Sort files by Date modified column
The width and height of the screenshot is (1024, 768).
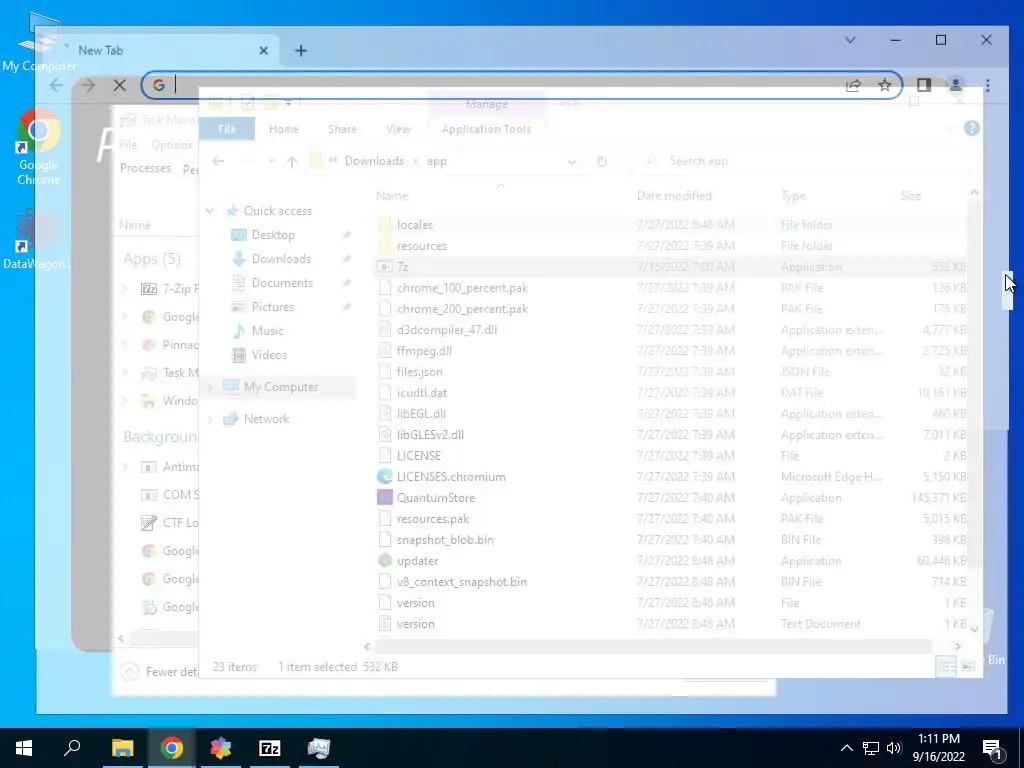coord(674,196)
